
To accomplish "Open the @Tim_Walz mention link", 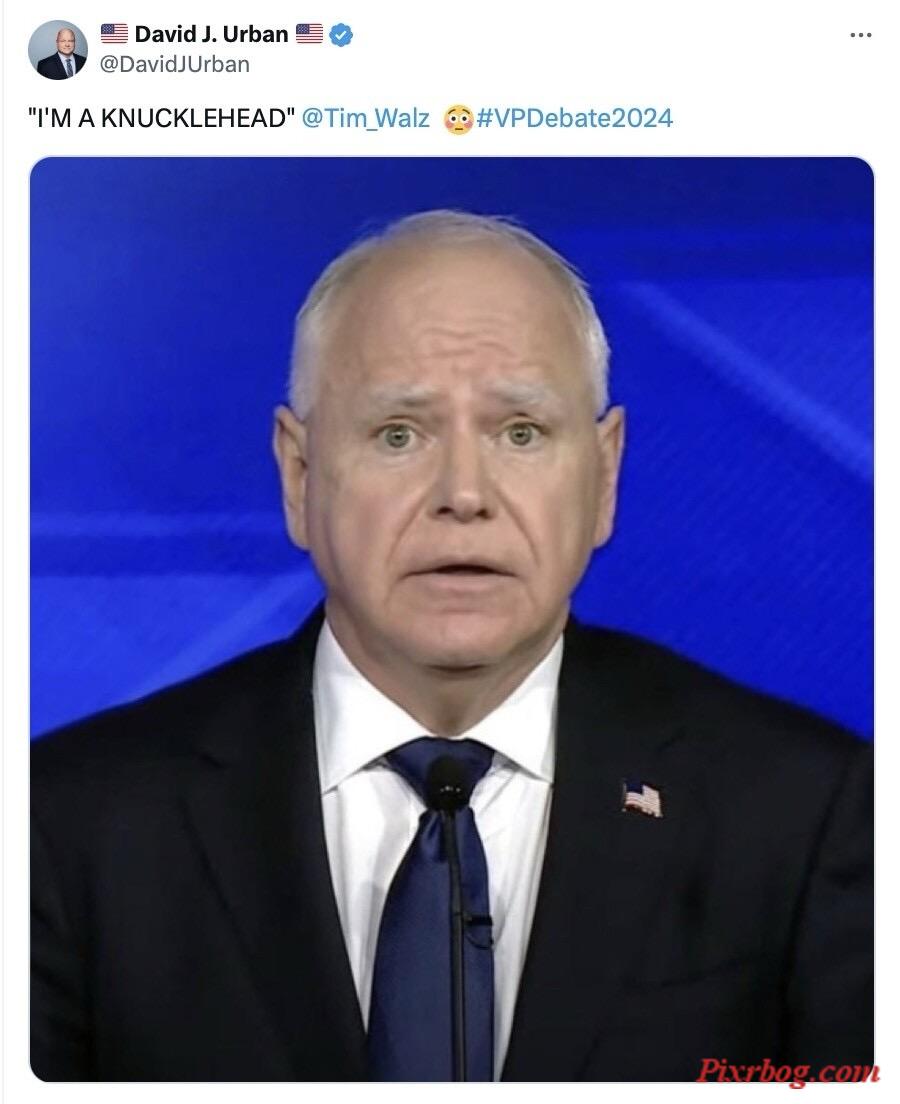I will click(x=365, y=118).
